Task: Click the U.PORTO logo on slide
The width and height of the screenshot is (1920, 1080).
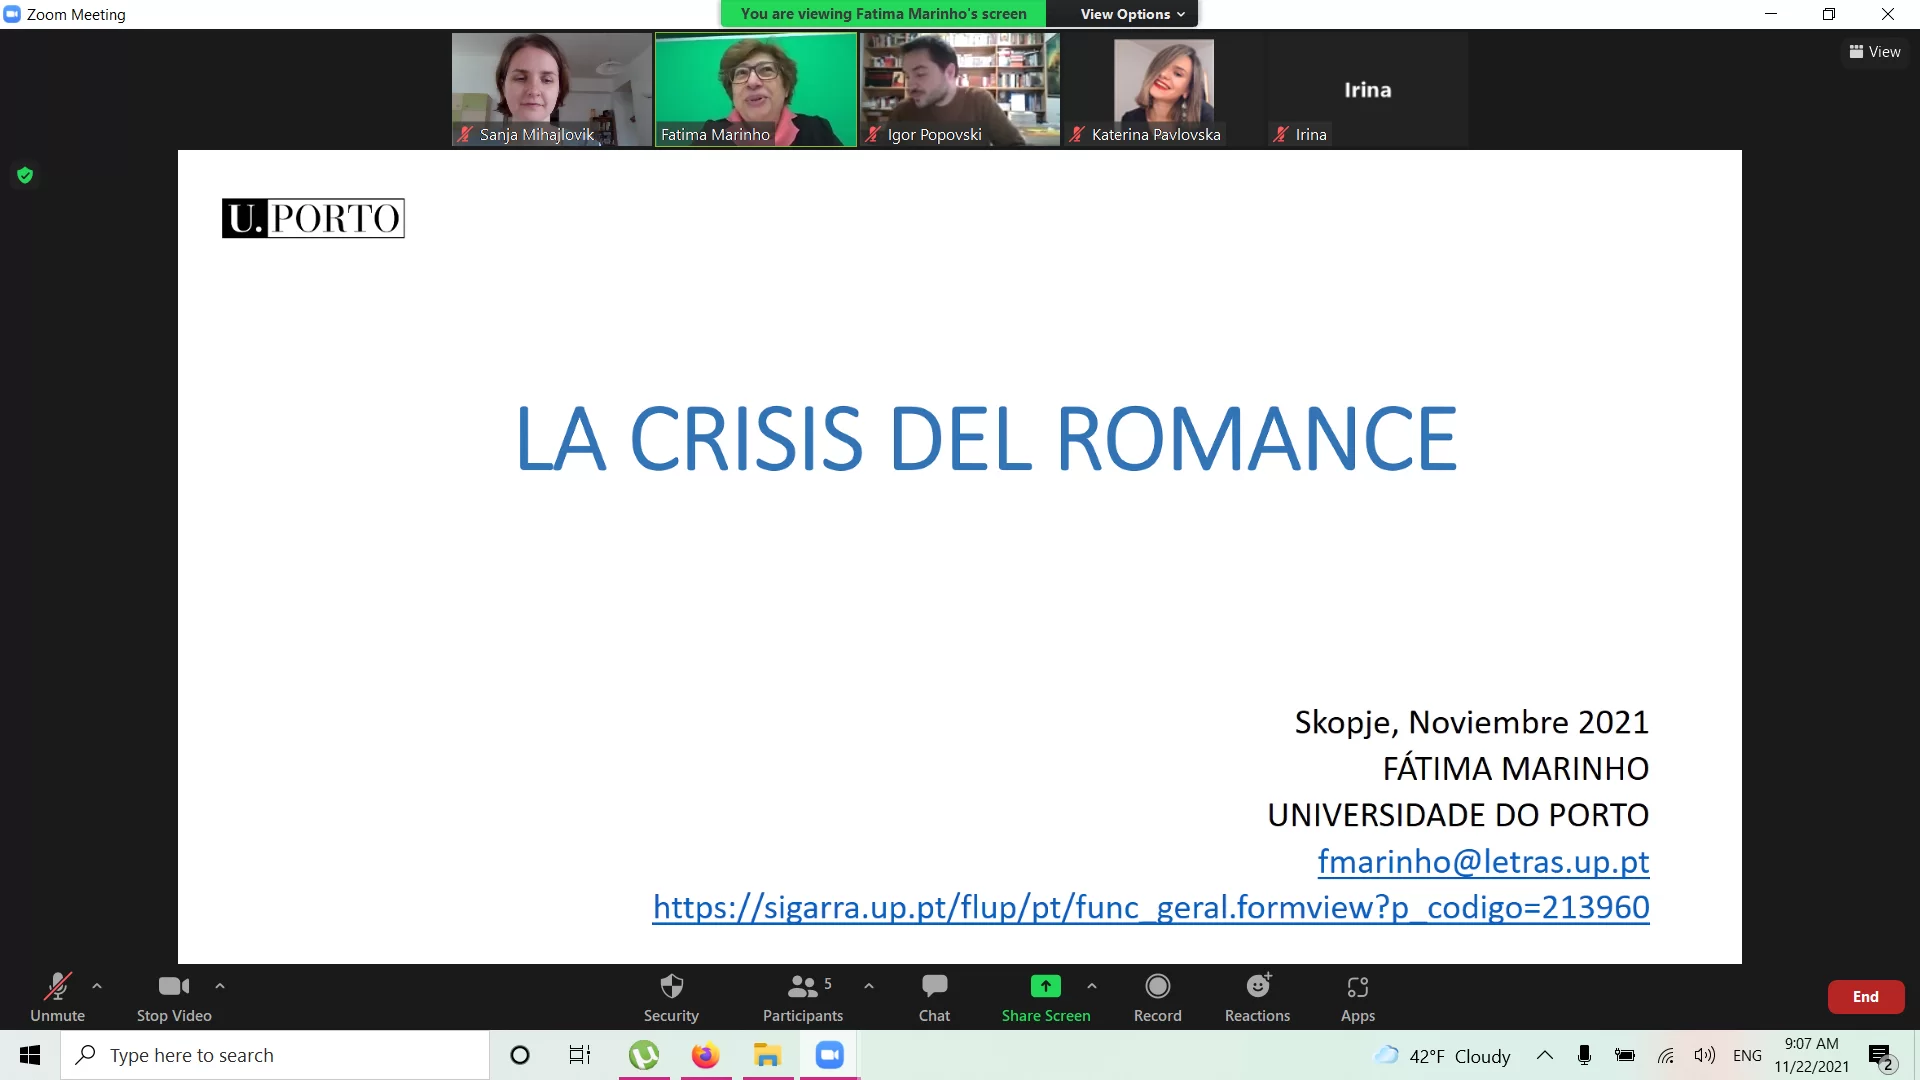Action: (313, 218)
